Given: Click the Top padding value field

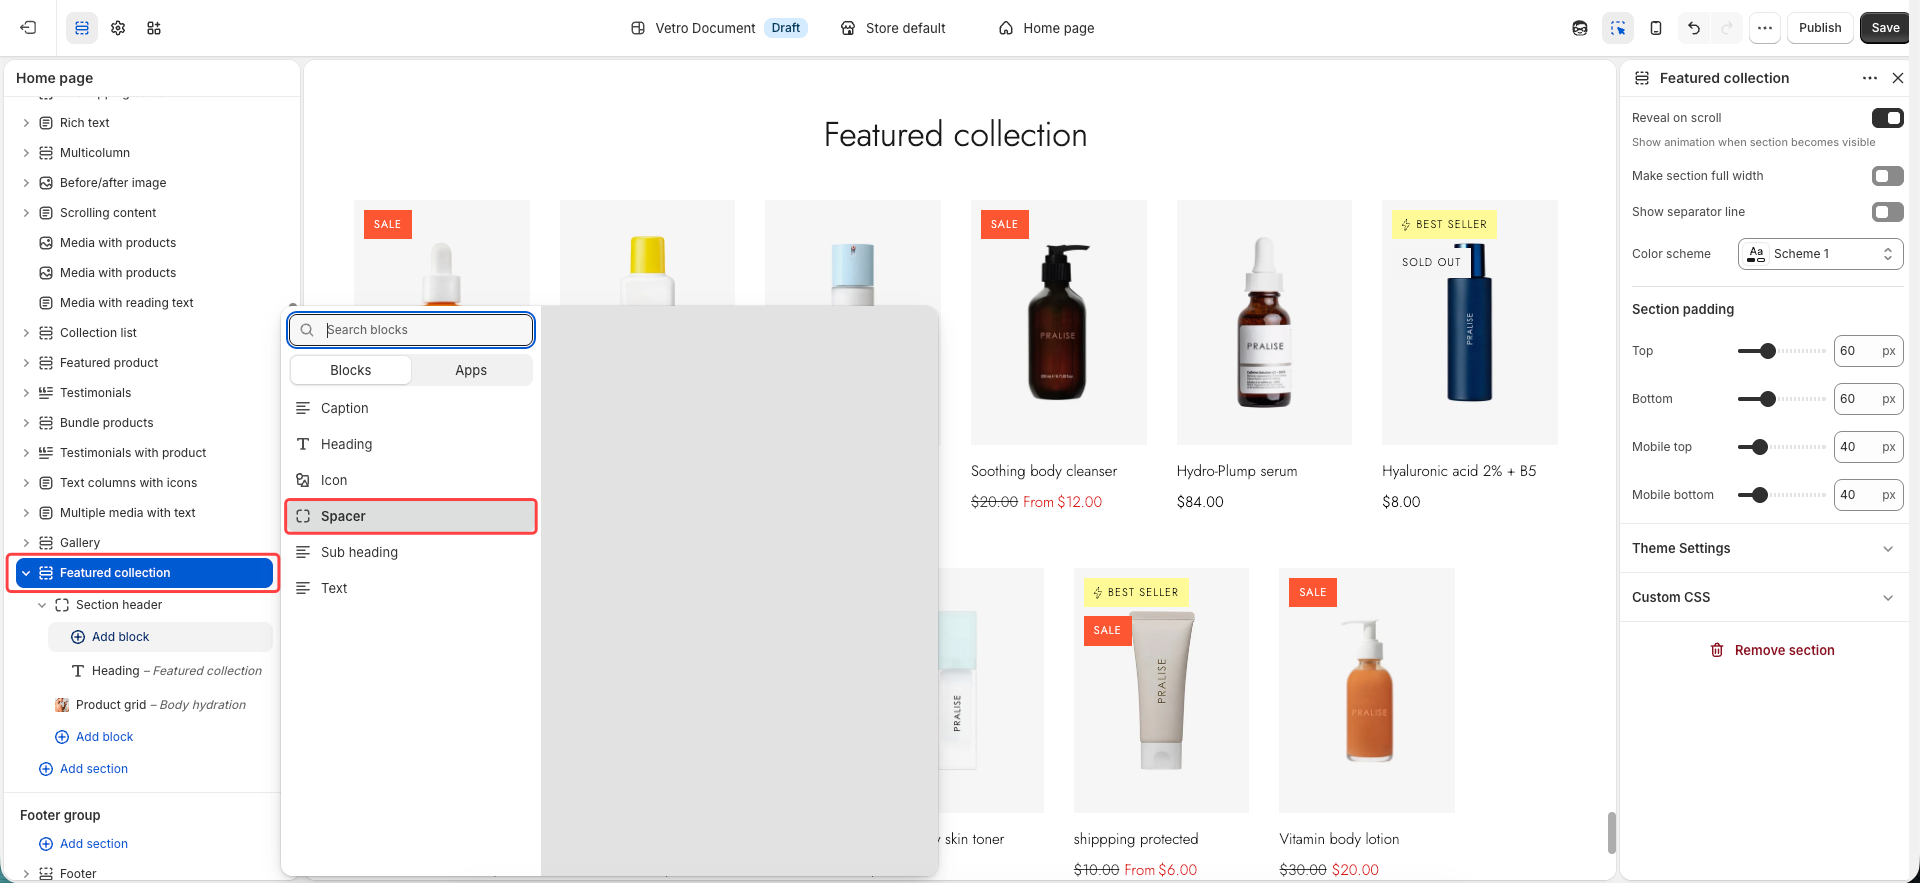Looking at the screenshot, I should pyautogui.click(x=1868, y=351).
